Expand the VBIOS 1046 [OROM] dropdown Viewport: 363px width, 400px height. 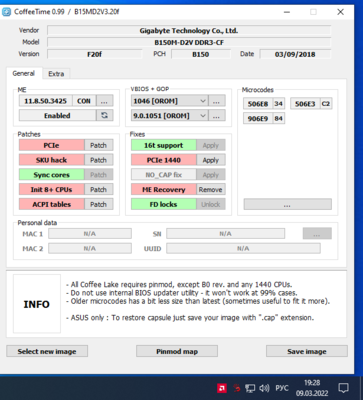pyautogui.click(x=170, y=101)
